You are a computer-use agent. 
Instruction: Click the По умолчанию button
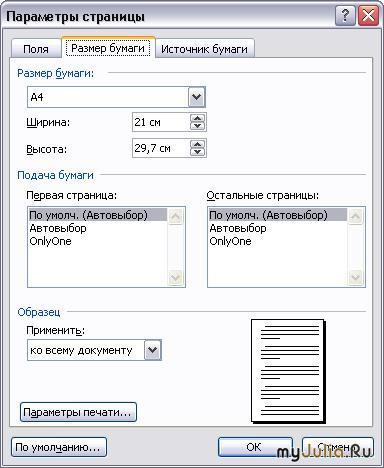(59, 447)
